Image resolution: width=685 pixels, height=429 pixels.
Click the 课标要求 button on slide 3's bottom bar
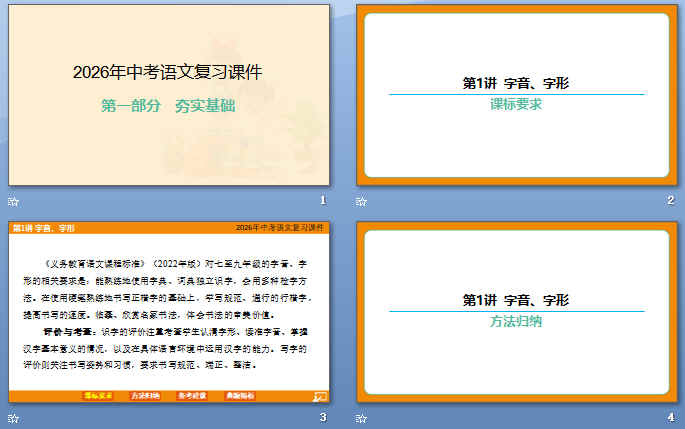click(97, 396)
